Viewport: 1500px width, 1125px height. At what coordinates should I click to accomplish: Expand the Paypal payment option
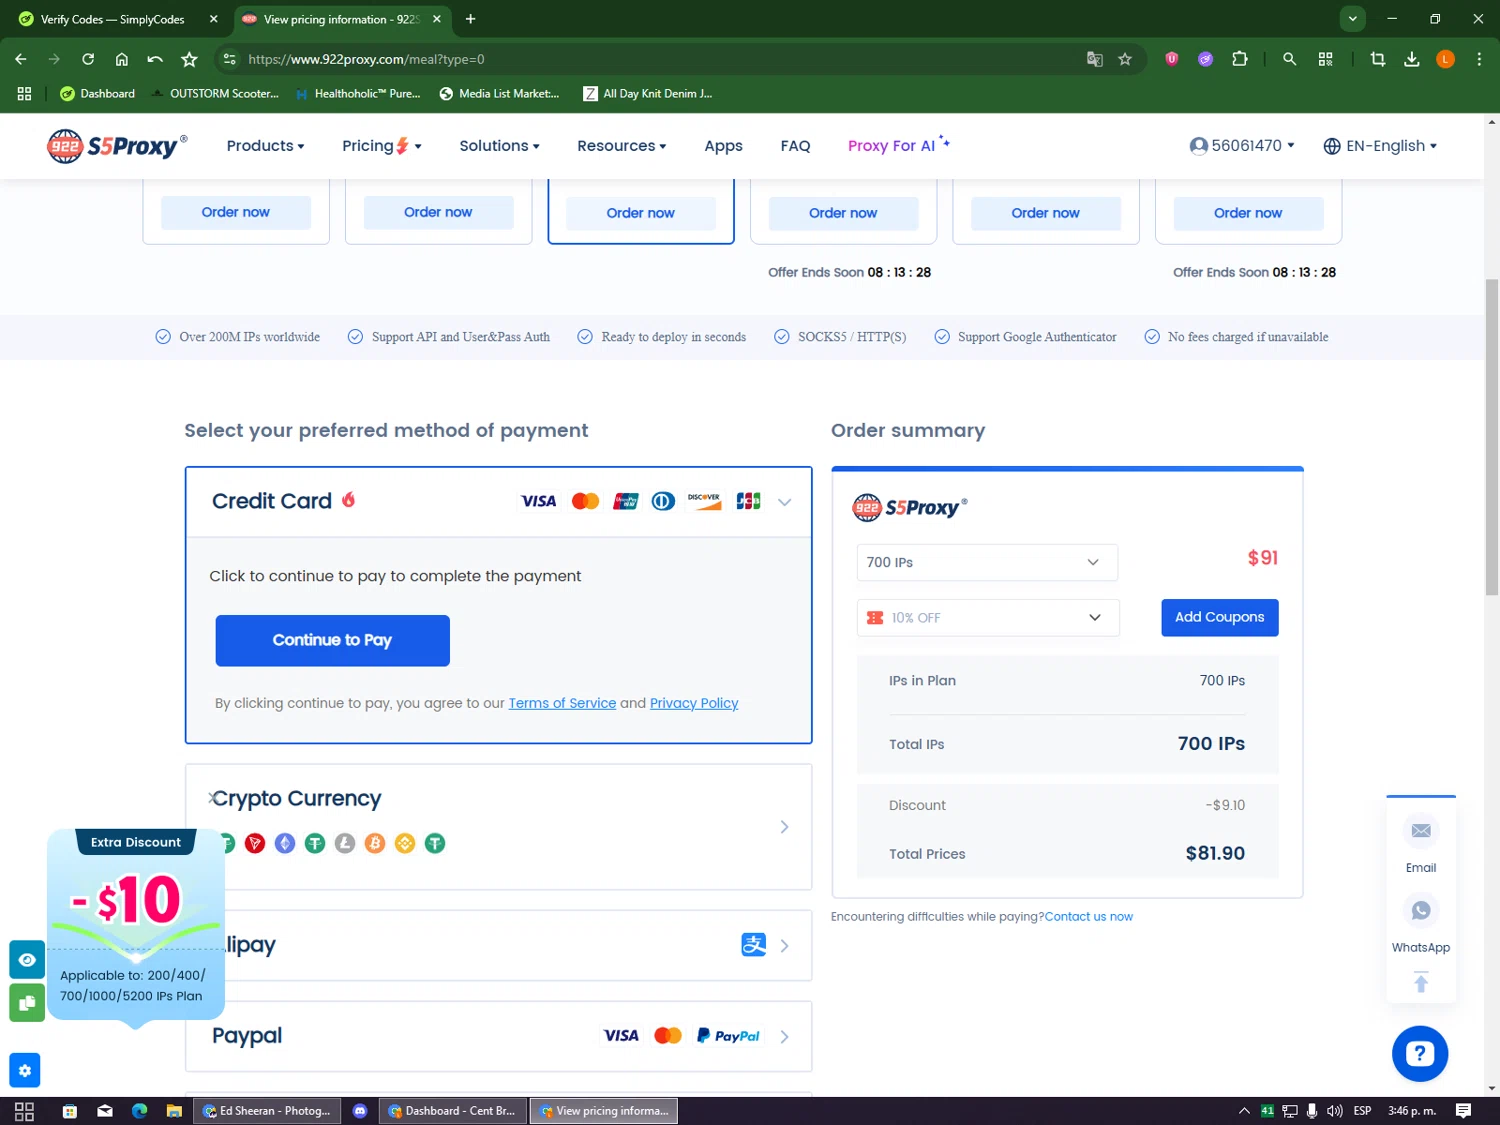(x=784, y=1037)
